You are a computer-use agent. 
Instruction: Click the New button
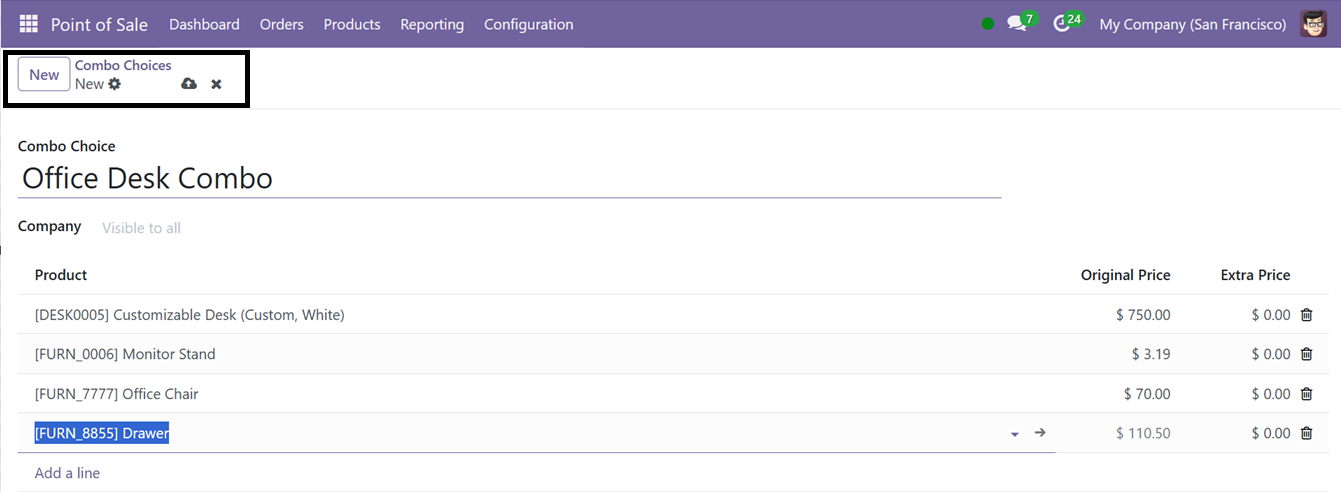pyautogui.click(x=44, y=75)
